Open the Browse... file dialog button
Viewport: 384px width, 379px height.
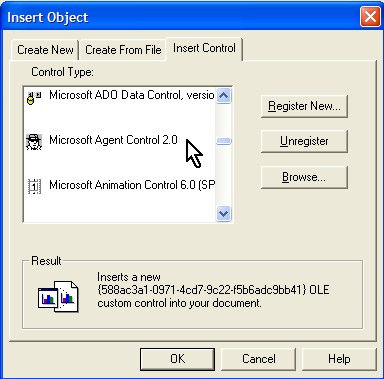coord(304,177)
